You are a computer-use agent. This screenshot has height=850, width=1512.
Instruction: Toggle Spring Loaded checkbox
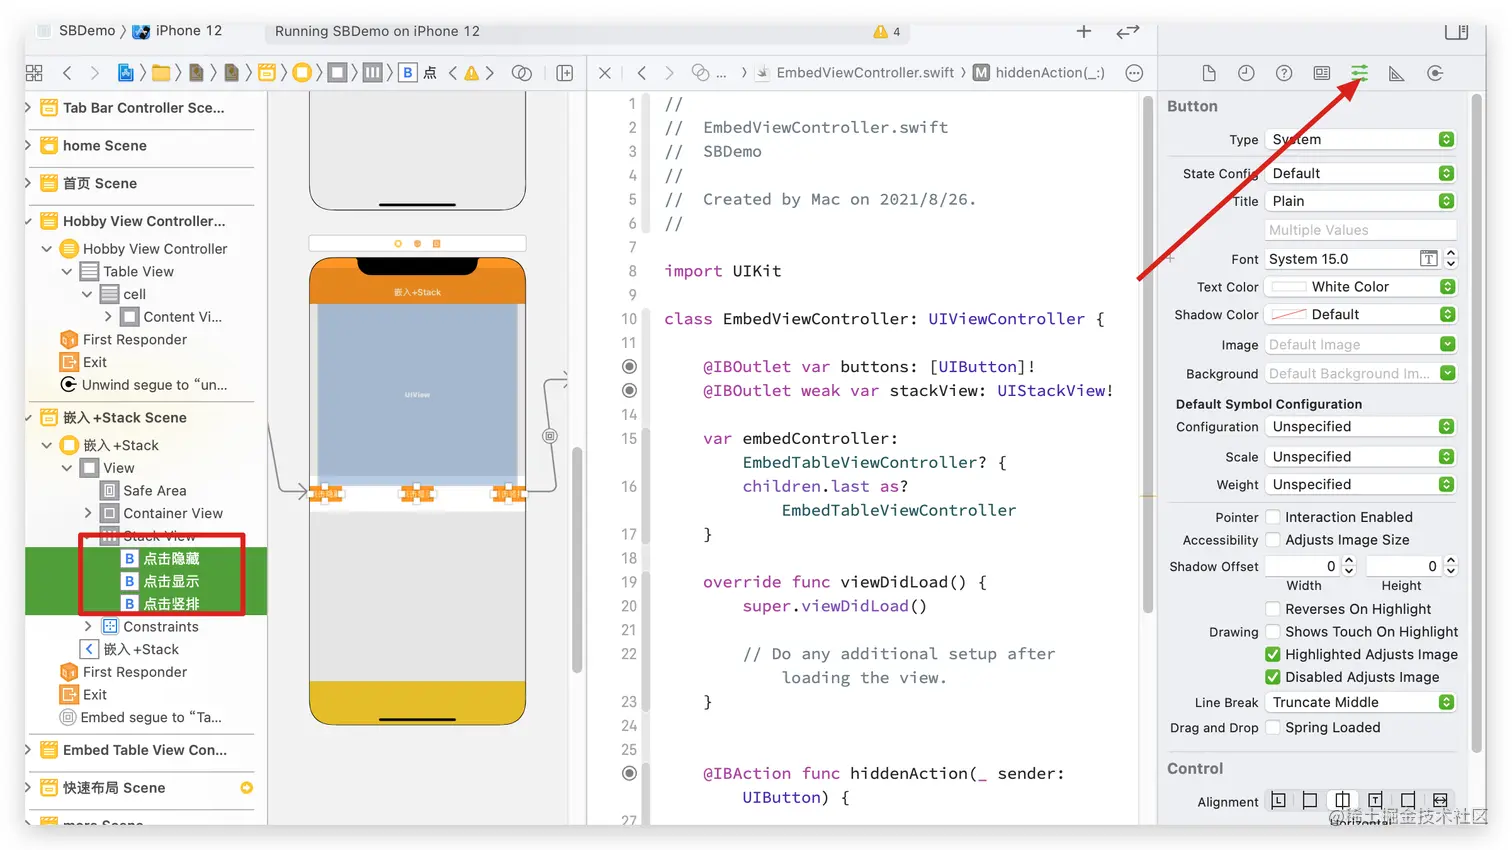click(1273, 728)
